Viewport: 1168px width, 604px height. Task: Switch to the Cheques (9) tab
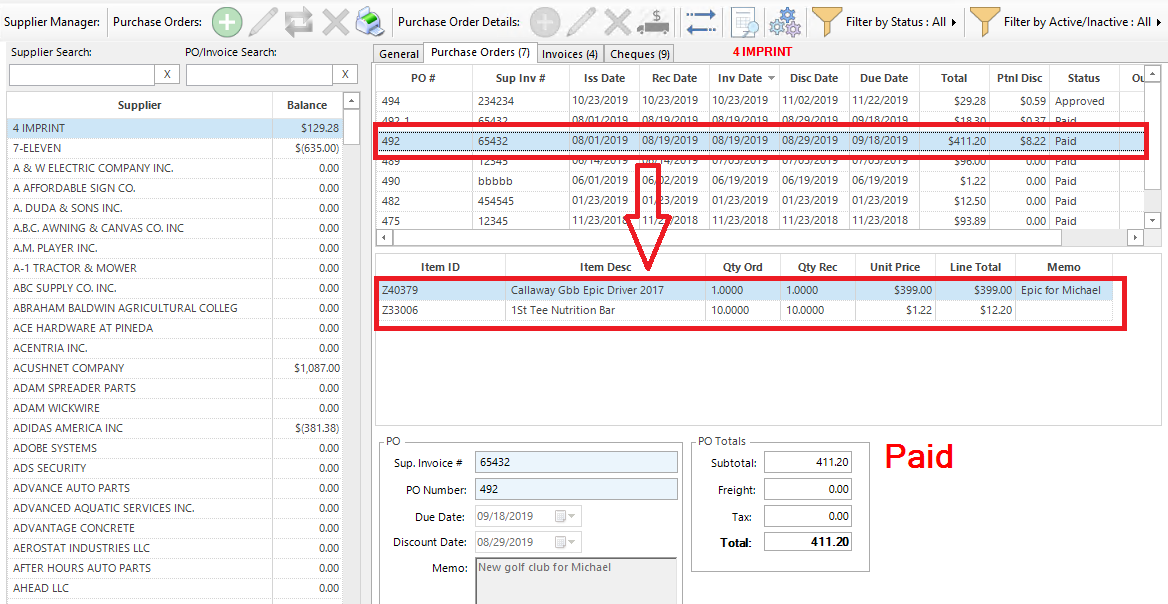tap(640, 54)
